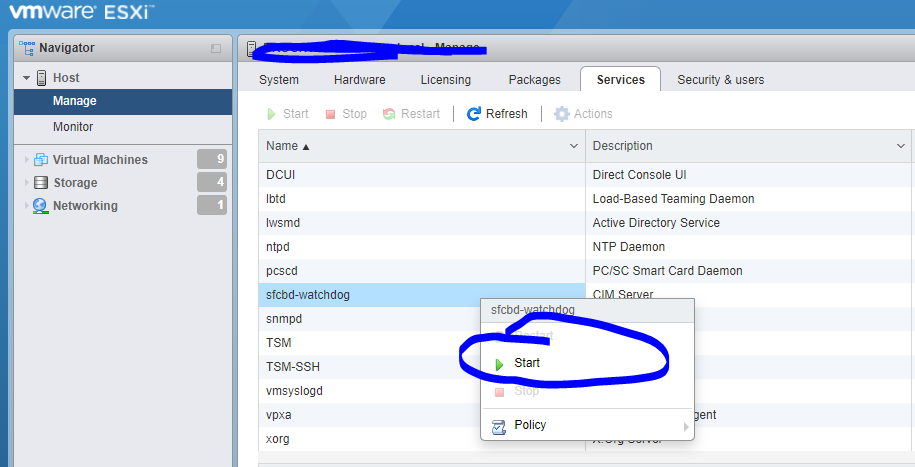This screenshot has height=467, width=915.
Task: Collapse the Navigator panel with minimize icon
Action: (x=216, y=48)
